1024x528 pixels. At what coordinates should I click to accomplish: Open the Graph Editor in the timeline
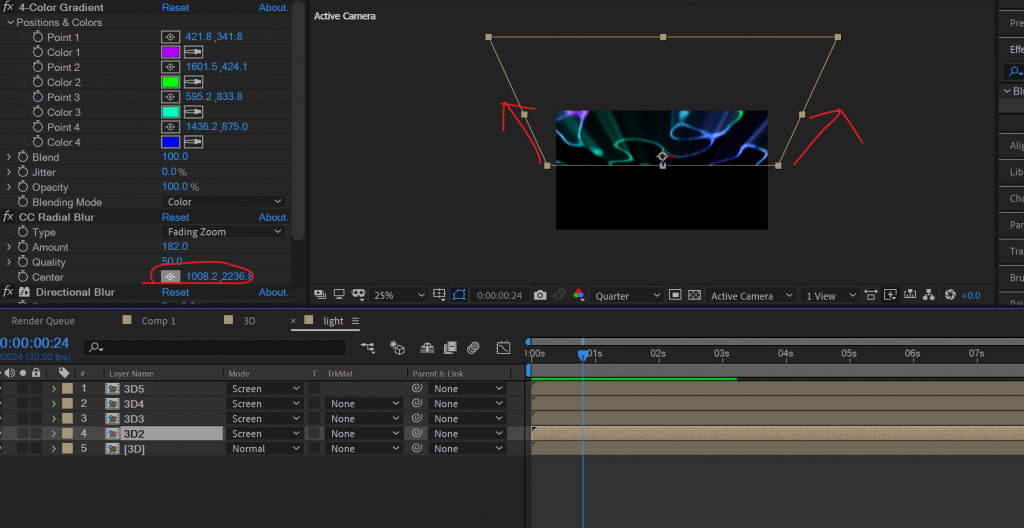(503, 348)
